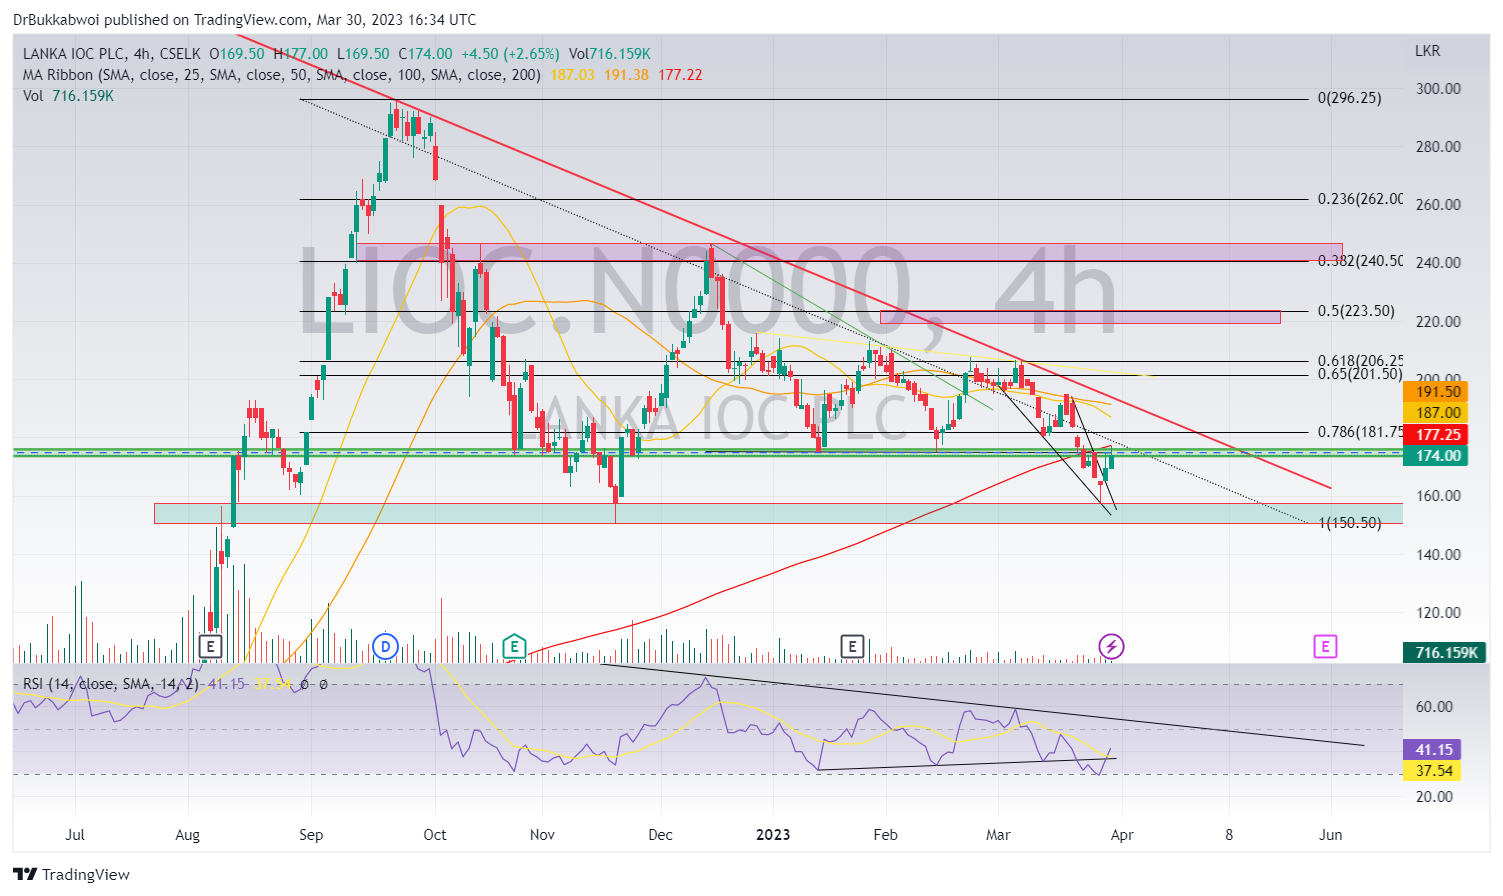The height and width of the screenshot is (896, 1503).
Task: Click the 1(150.50) Fib level label
Action: point(1350,523)
